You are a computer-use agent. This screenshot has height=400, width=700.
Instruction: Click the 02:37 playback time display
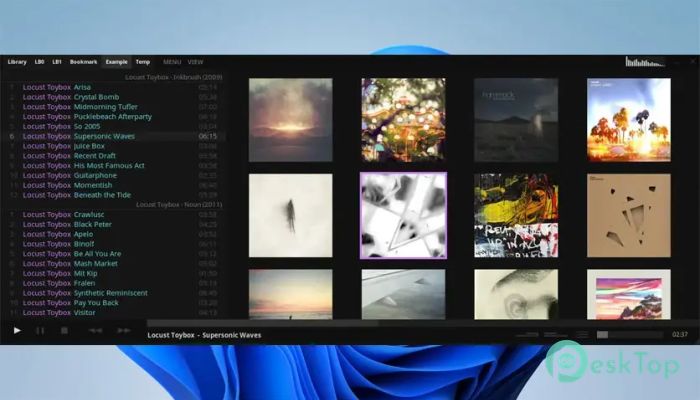tap(680, 334)
